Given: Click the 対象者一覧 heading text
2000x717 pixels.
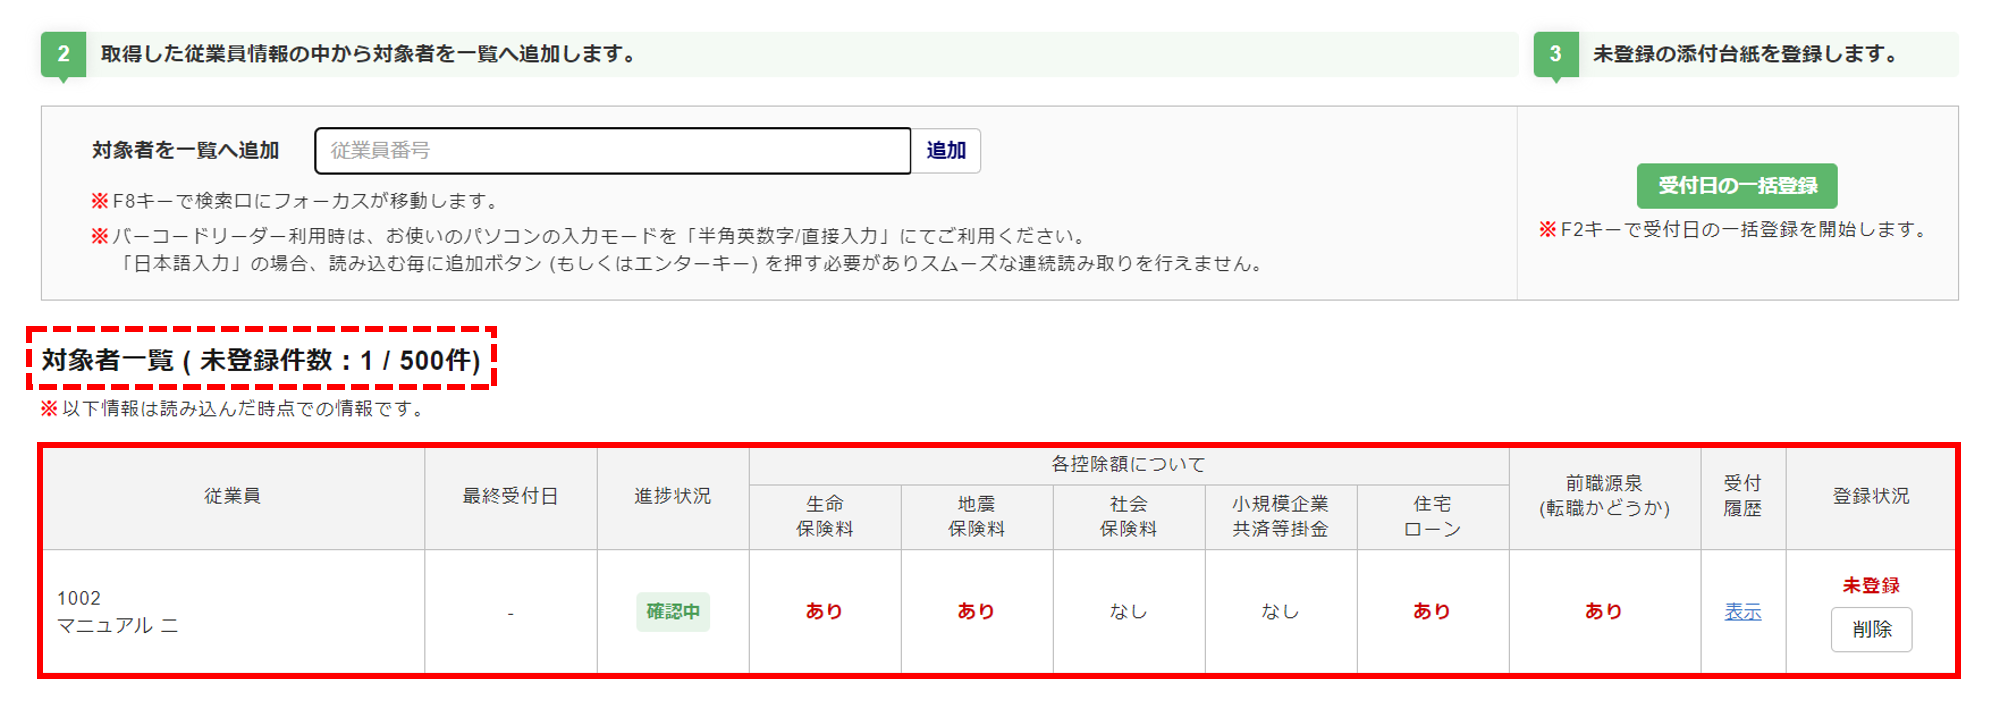Looking at the screenshot, I should click(x=261, y=361).
